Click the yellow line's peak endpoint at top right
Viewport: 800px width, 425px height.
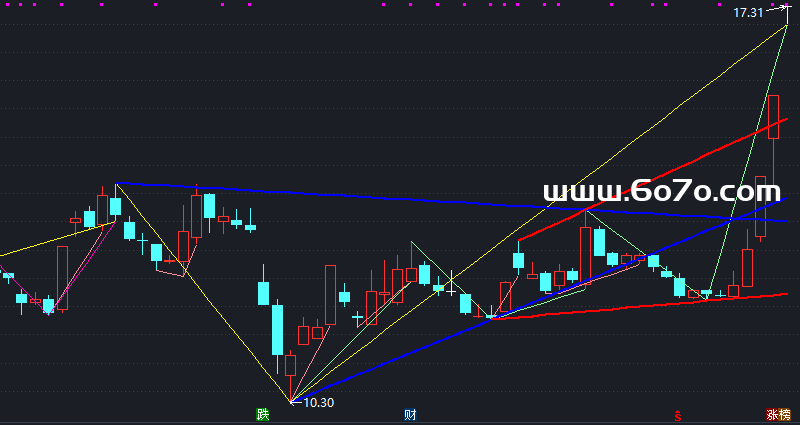[787, 27]
